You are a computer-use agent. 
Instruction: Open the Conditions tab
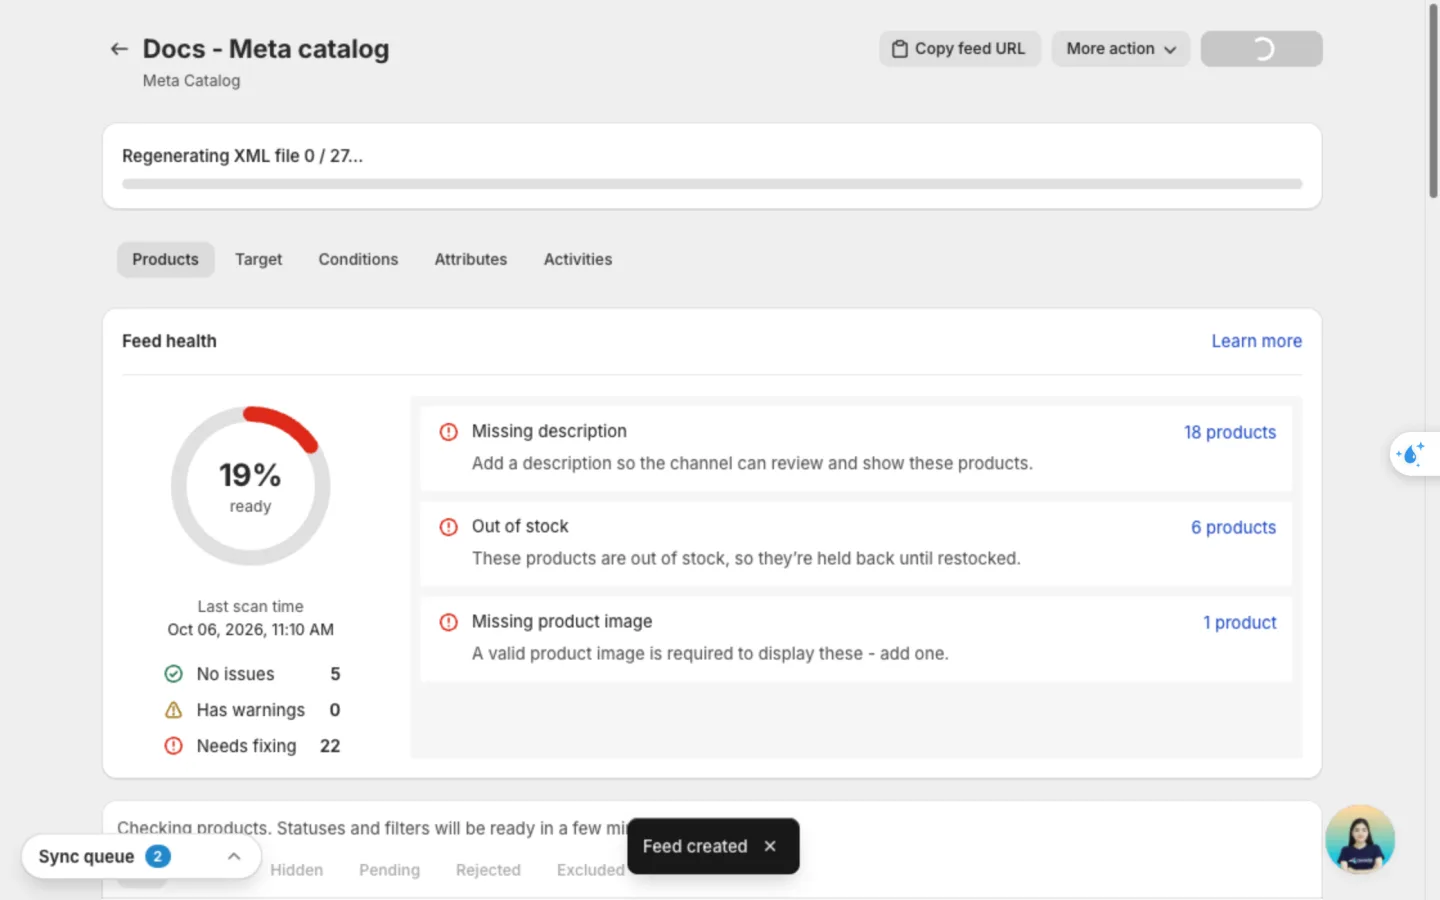[x=358, y=259]
